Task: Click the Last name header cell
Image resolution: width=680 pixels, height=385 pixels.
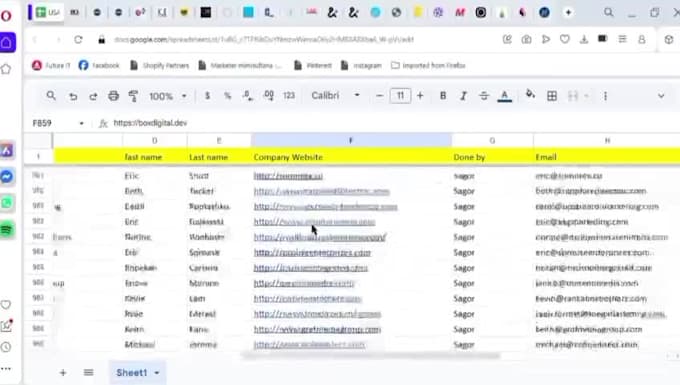Action: pos(219,157)
